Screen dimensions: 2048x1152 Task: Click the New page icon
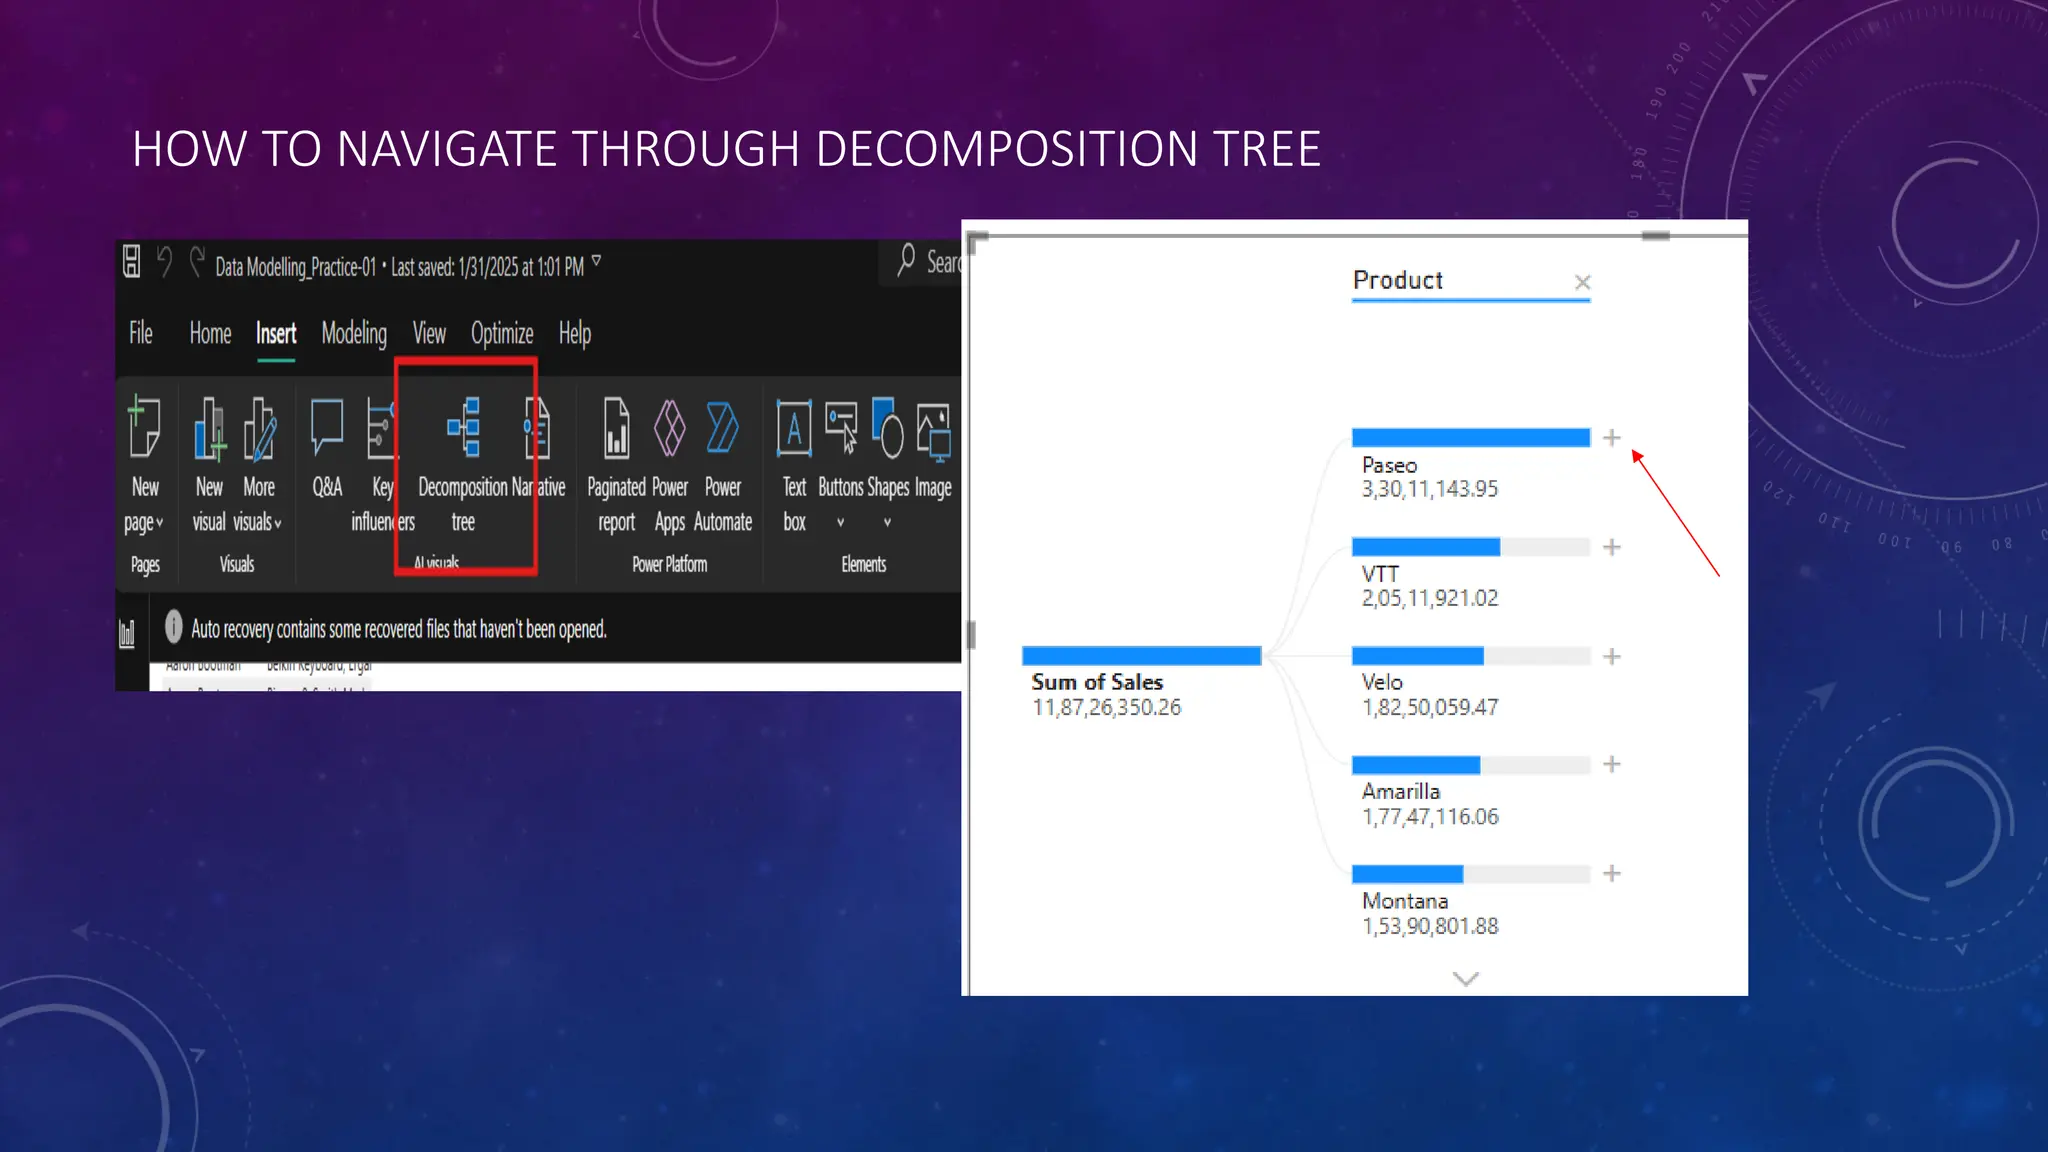coord(145,428)
